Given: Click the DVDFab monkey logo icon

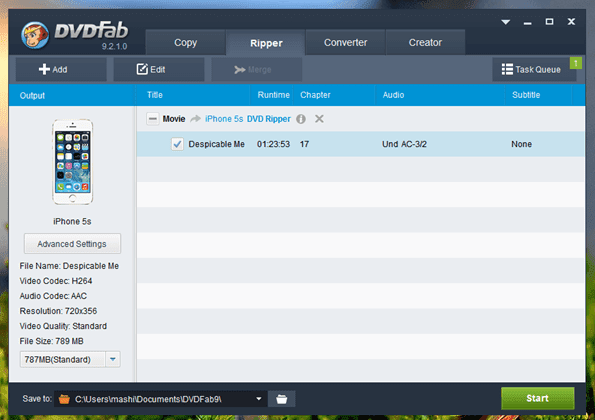Looking at the screenshot, I should tap(35, 35).
